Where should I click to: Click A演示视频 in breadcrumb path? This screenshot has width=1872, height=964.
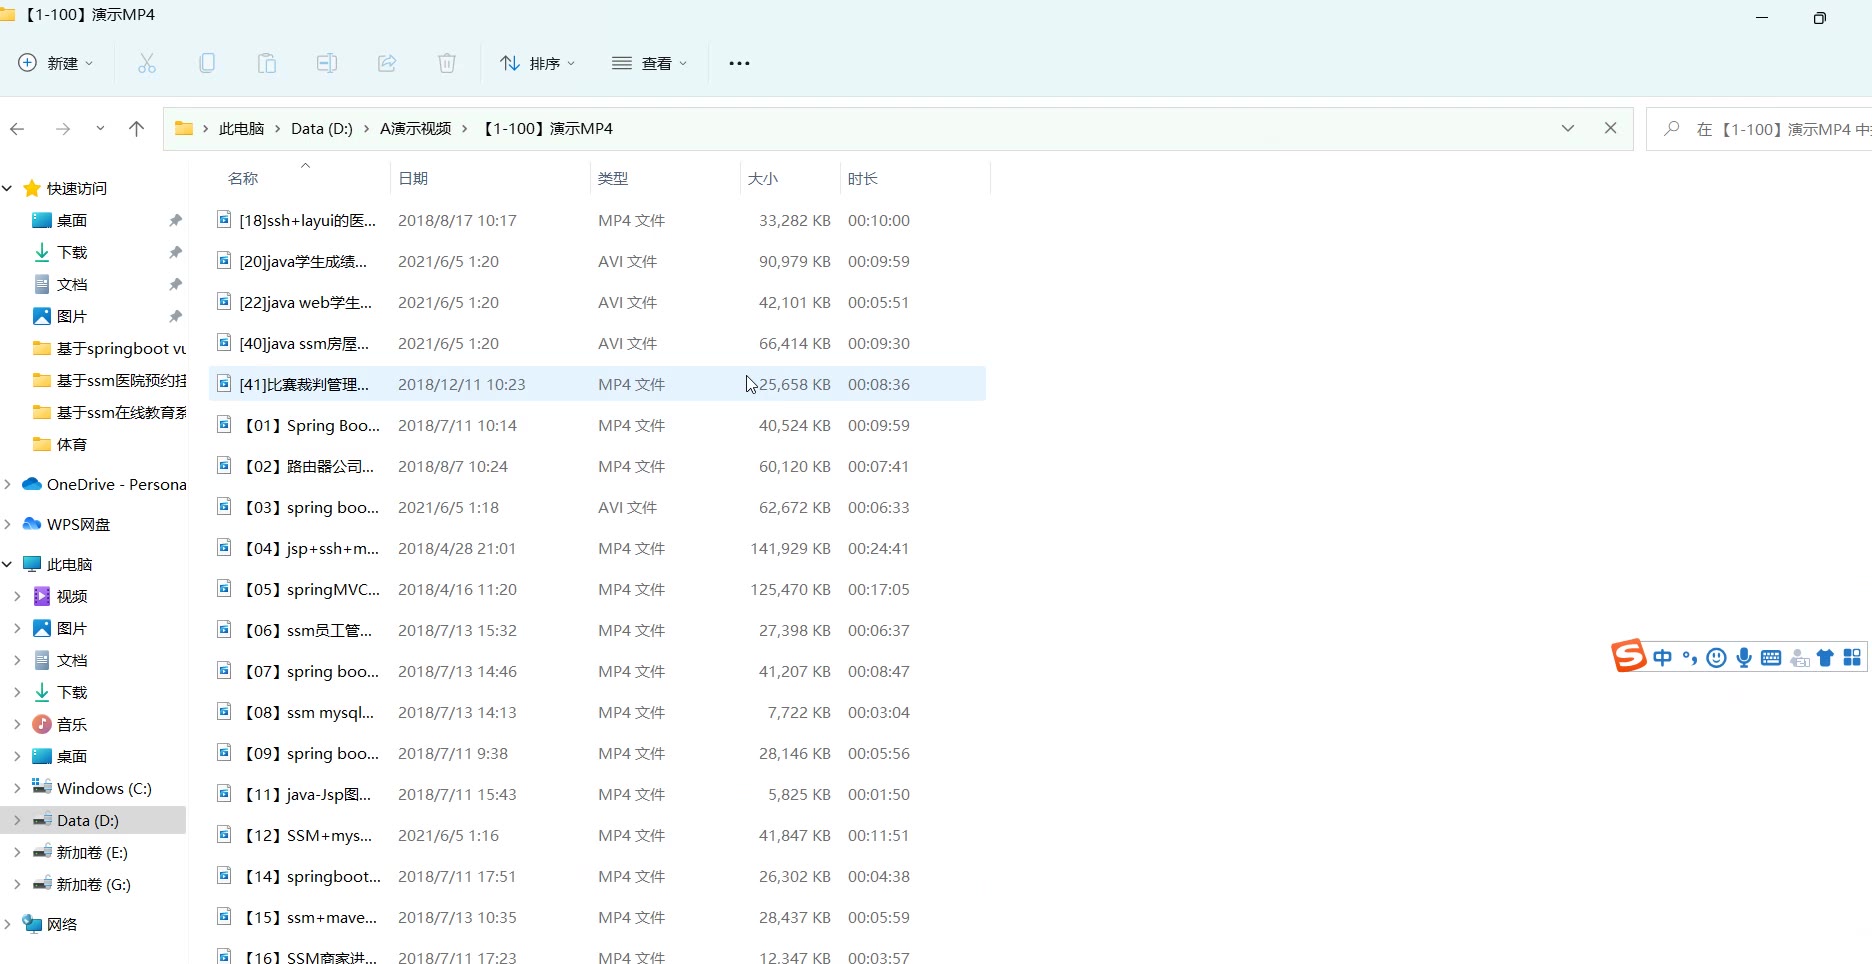point(415,128)
